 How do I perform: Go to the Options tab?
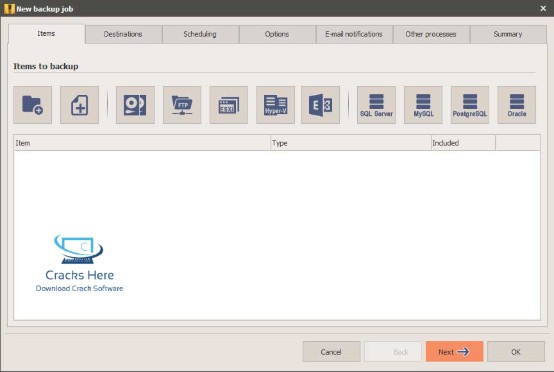tap(277, 34)
